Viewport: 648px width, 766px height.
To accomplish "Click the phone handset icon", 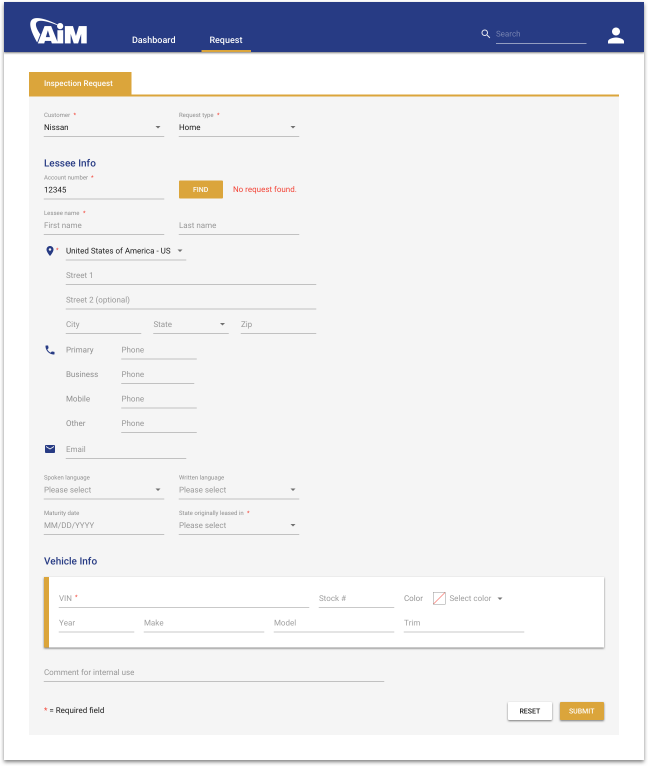I will [x=50, y=350].
